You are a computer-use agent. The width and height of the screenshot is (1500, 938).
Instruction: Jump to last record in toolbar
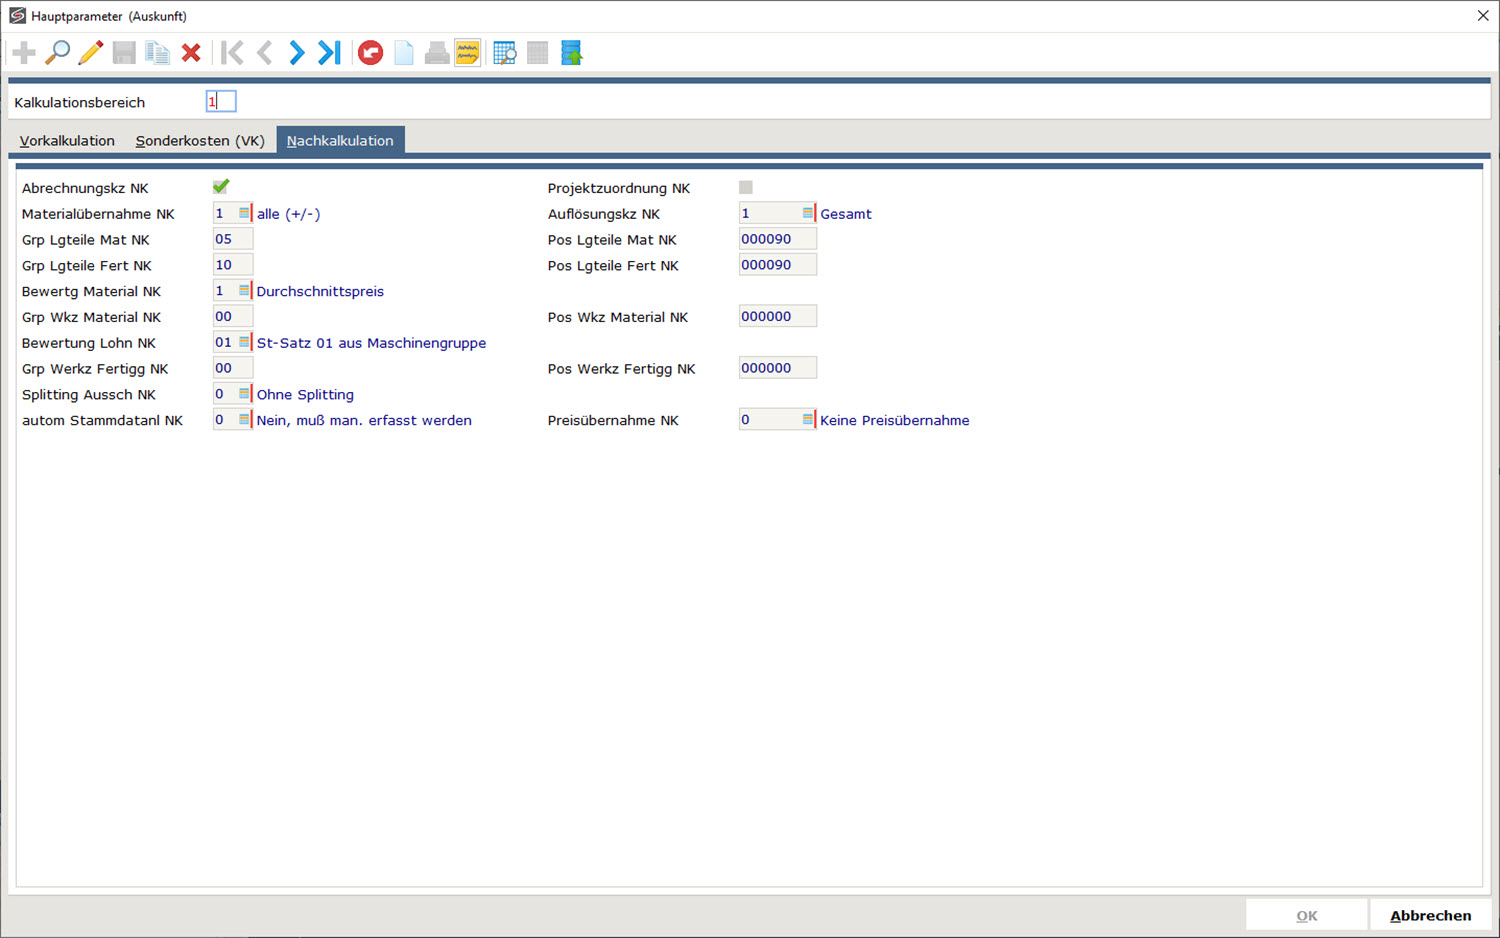[x=329, y=53]
